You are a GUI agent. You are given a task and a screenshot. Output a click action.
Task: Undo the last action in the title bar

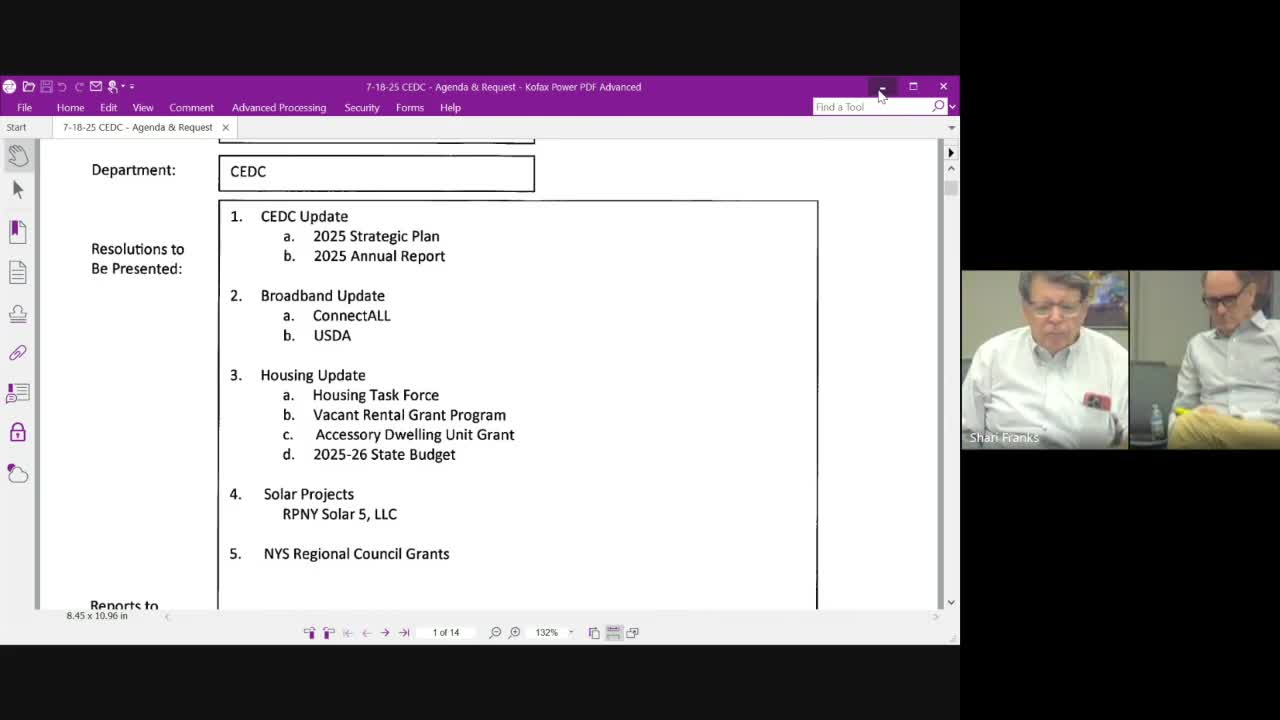tap(62, 87)
